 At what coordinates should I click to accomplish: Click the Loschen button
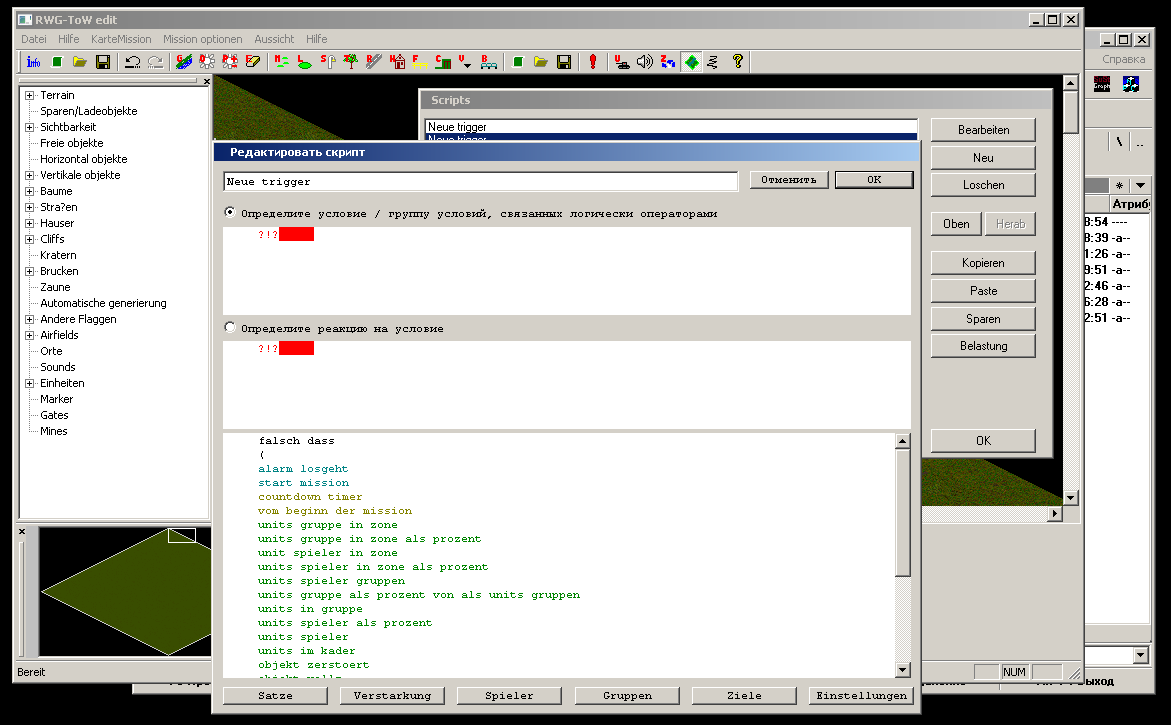pos(984,185)
